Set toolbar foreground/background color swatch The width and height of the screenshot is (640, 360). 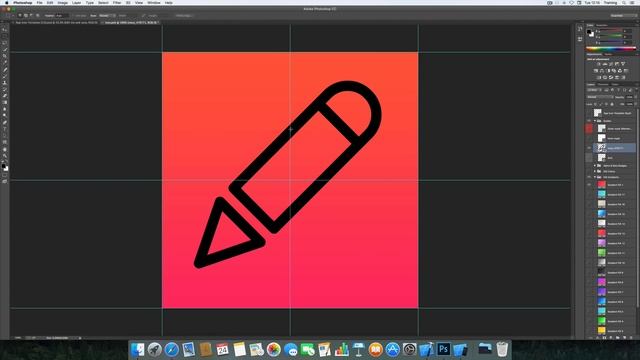coord(4,166)
